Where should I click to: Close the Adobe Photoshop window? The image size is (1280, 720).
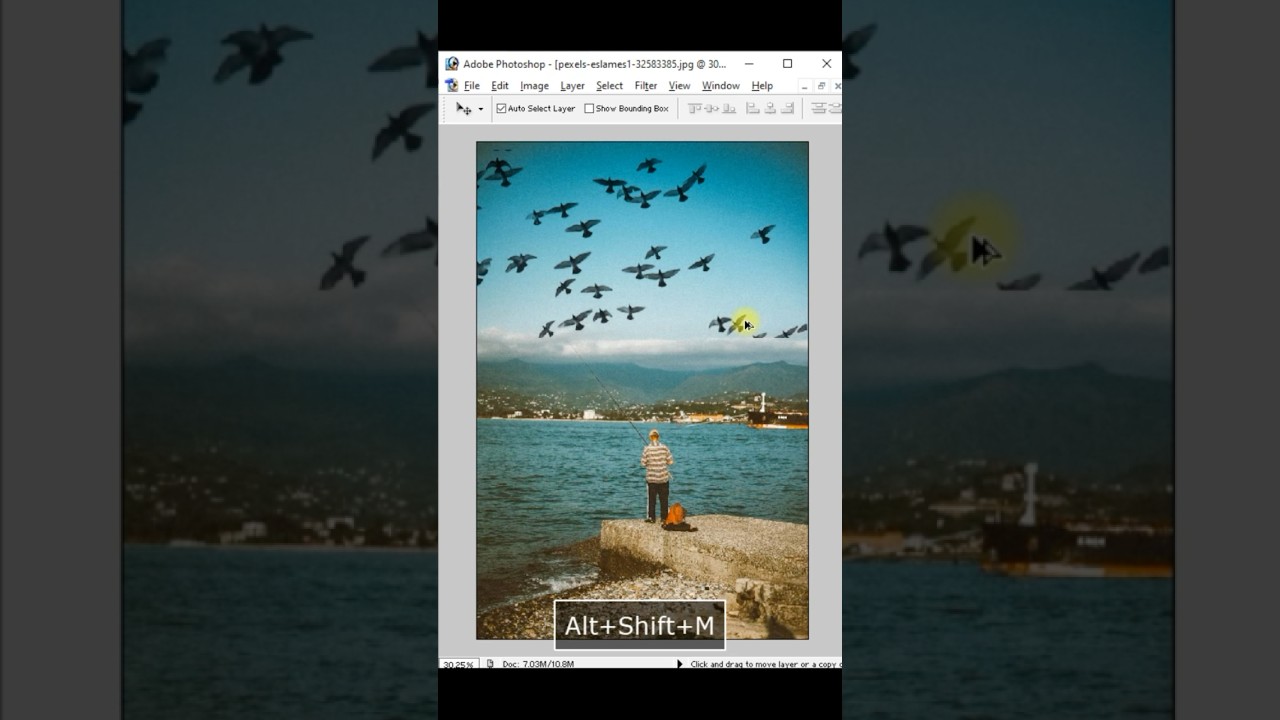click(x=826, y=64)
